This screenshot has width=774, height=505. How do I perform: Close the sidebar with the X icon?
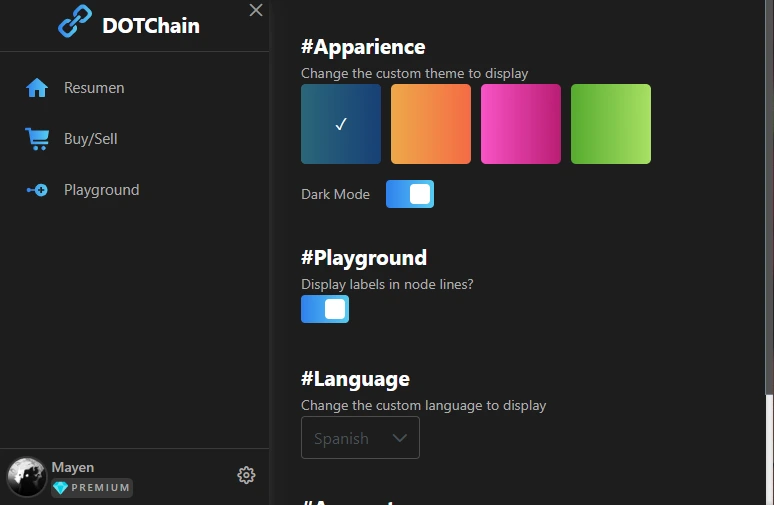[x=256, y=10]
